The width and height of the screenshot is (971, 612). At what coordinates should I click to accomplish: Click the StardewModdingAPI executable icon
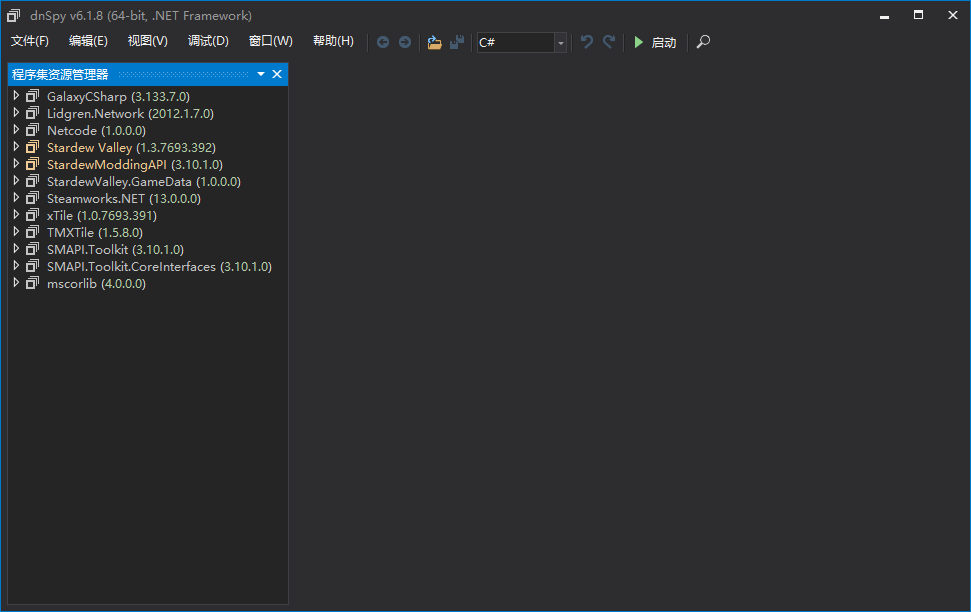[32, 164]
